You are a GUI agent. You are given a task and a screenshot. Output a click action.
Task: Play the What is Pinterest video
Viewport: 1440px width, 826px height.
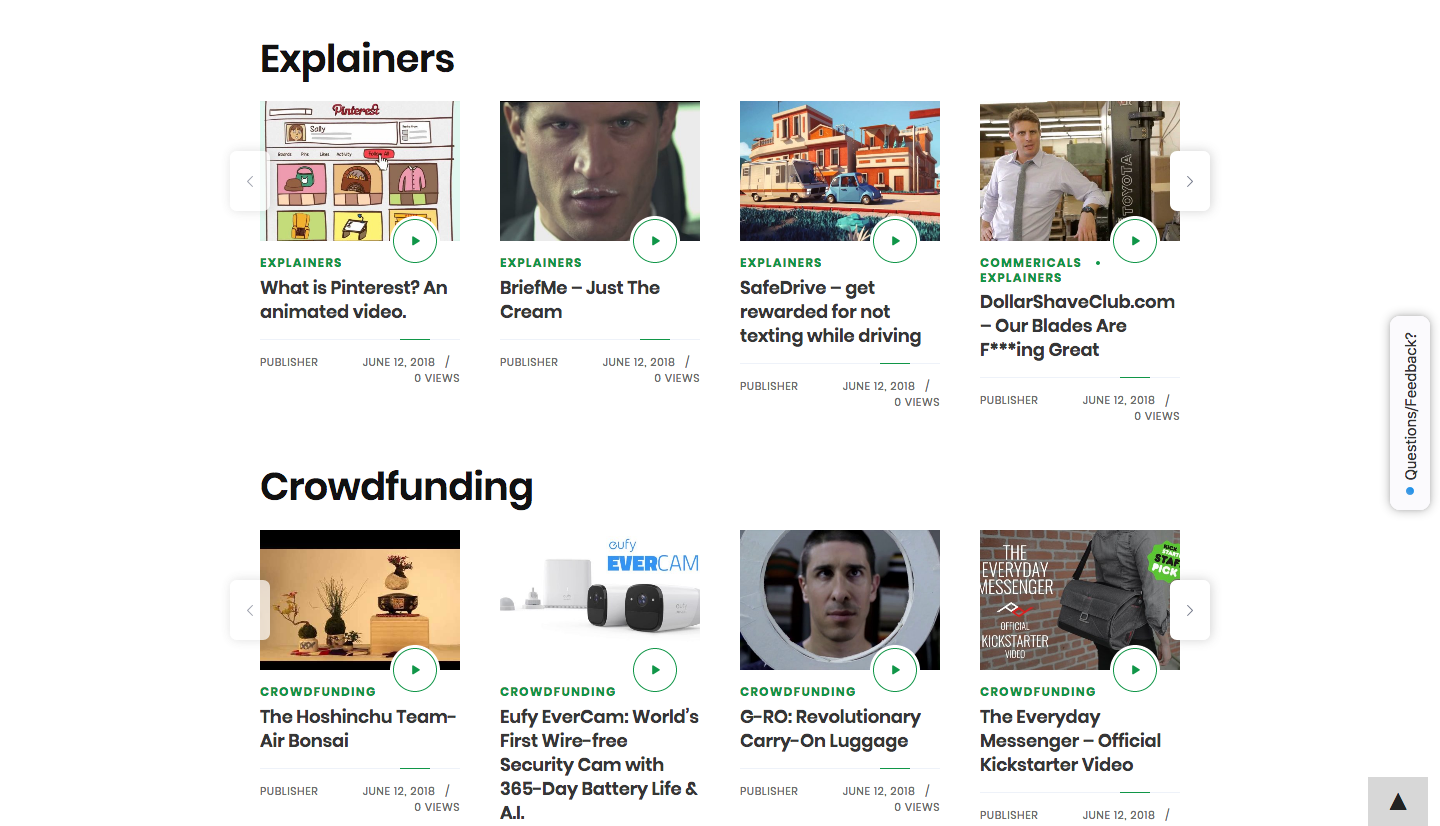tap(415, 241)
